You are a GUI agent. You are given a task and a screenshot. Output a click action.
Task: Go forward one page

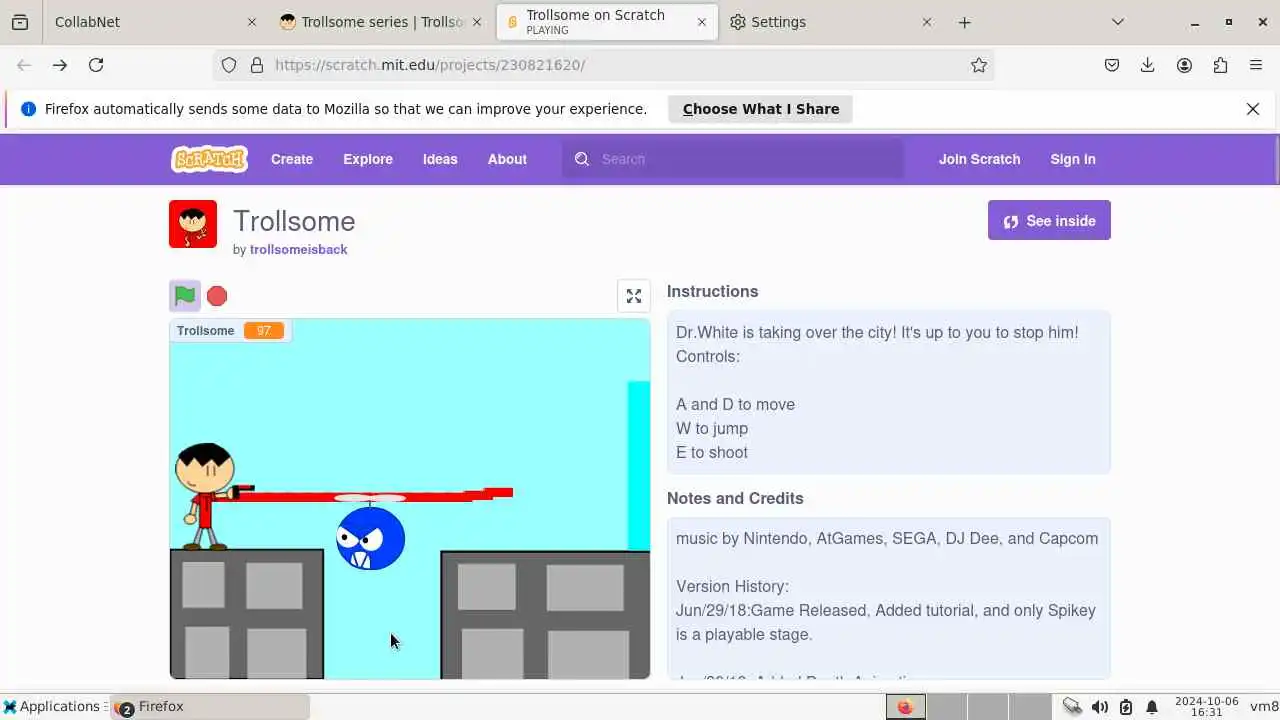tap(60, 65)
